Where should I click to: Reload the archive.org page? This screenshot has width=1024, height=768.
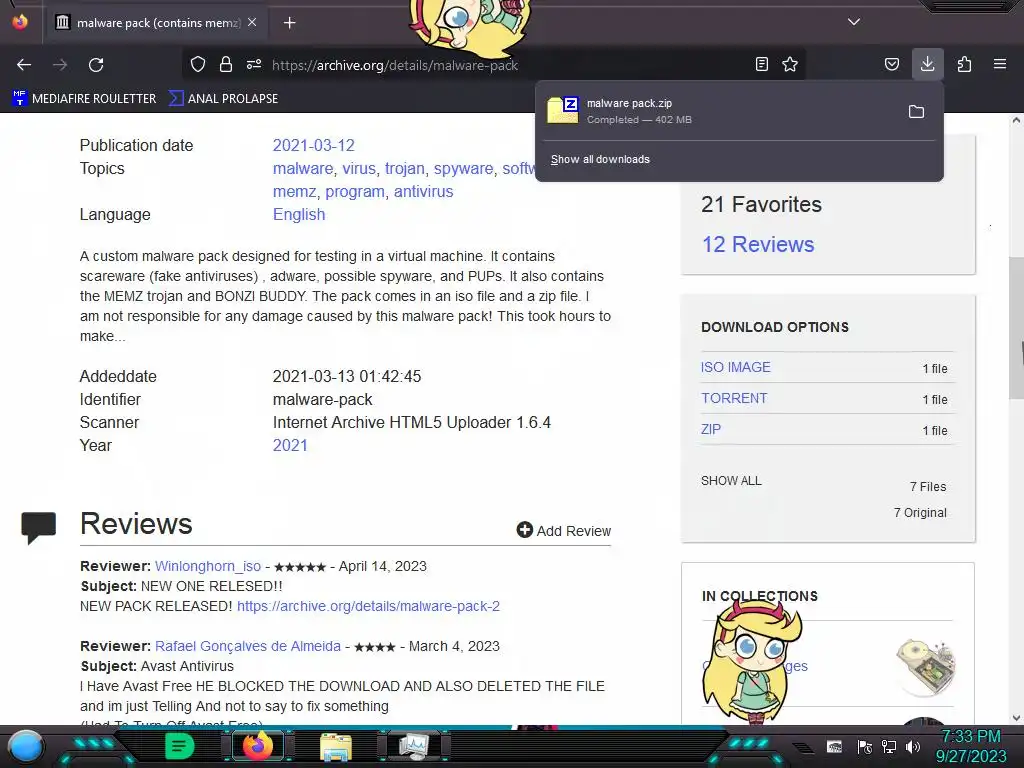(x=96, y=65)
